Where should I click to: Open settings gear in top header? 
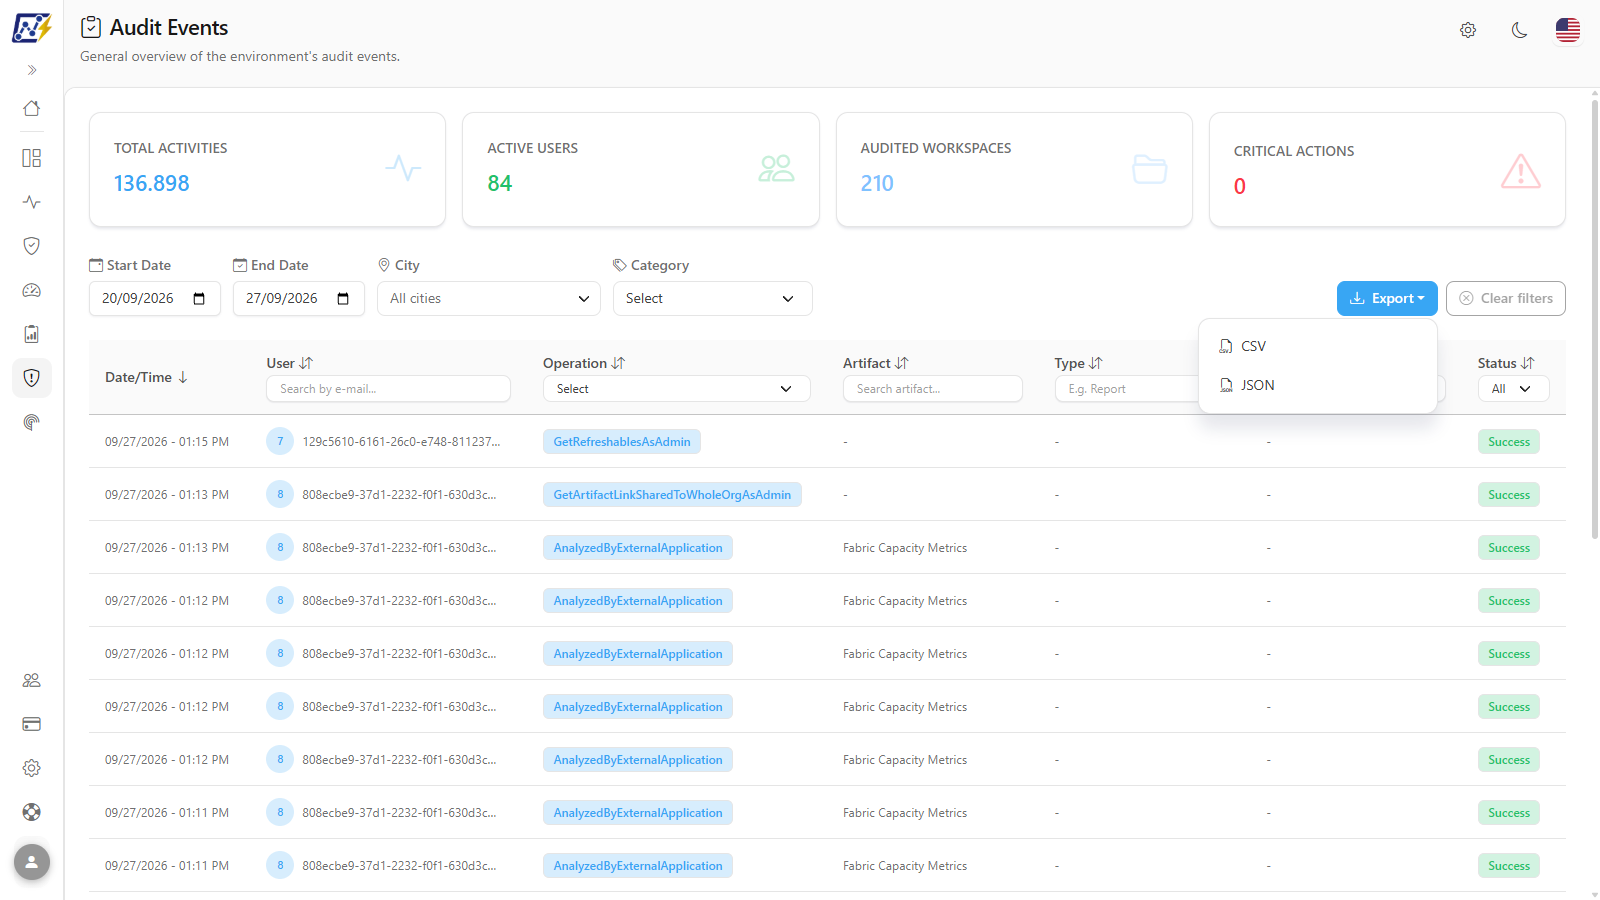pyautogui.click(x=1468, y=30)
